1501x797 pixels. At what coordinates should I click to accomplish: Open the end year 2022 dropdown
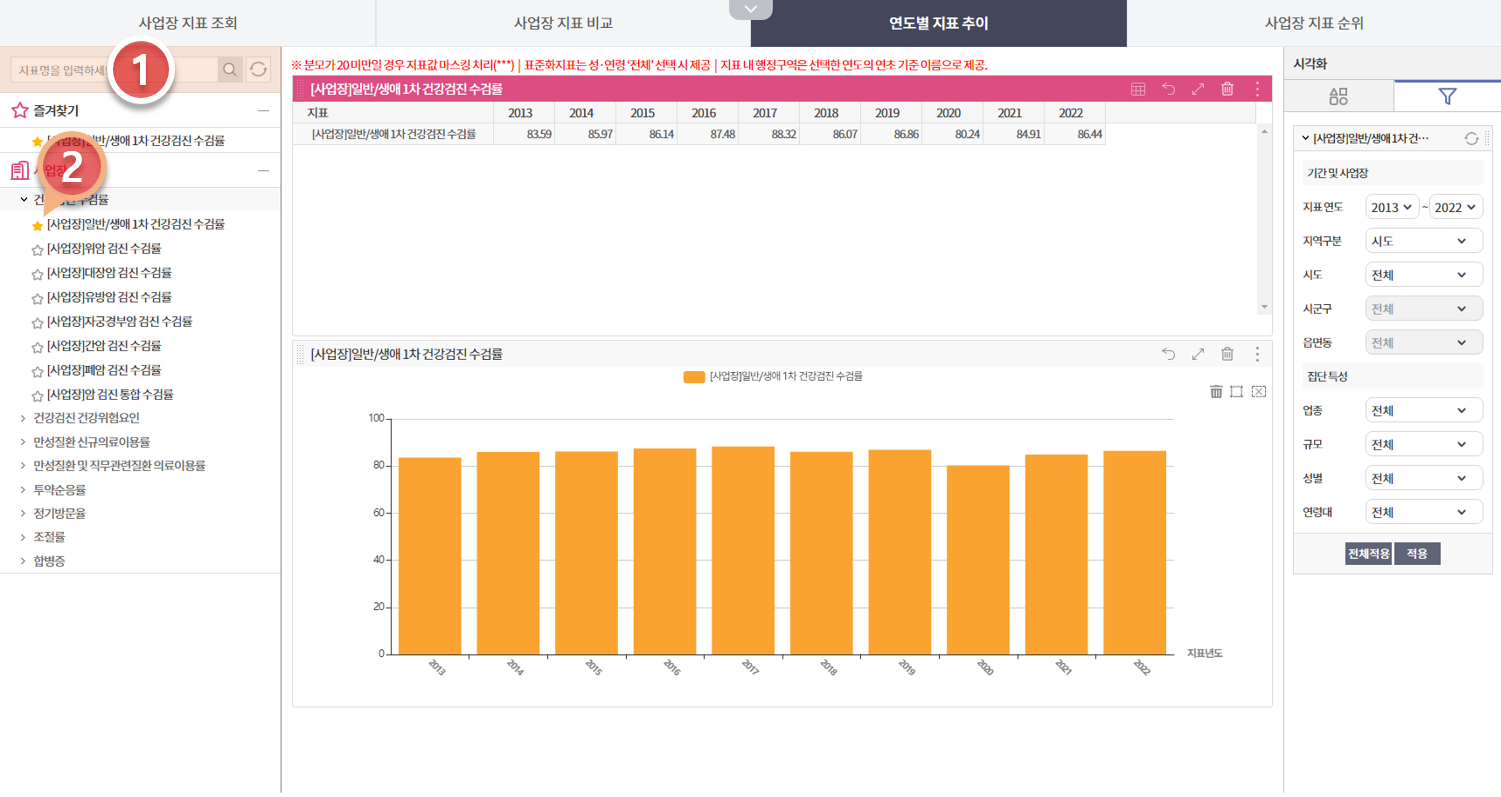pos(1456,207)
